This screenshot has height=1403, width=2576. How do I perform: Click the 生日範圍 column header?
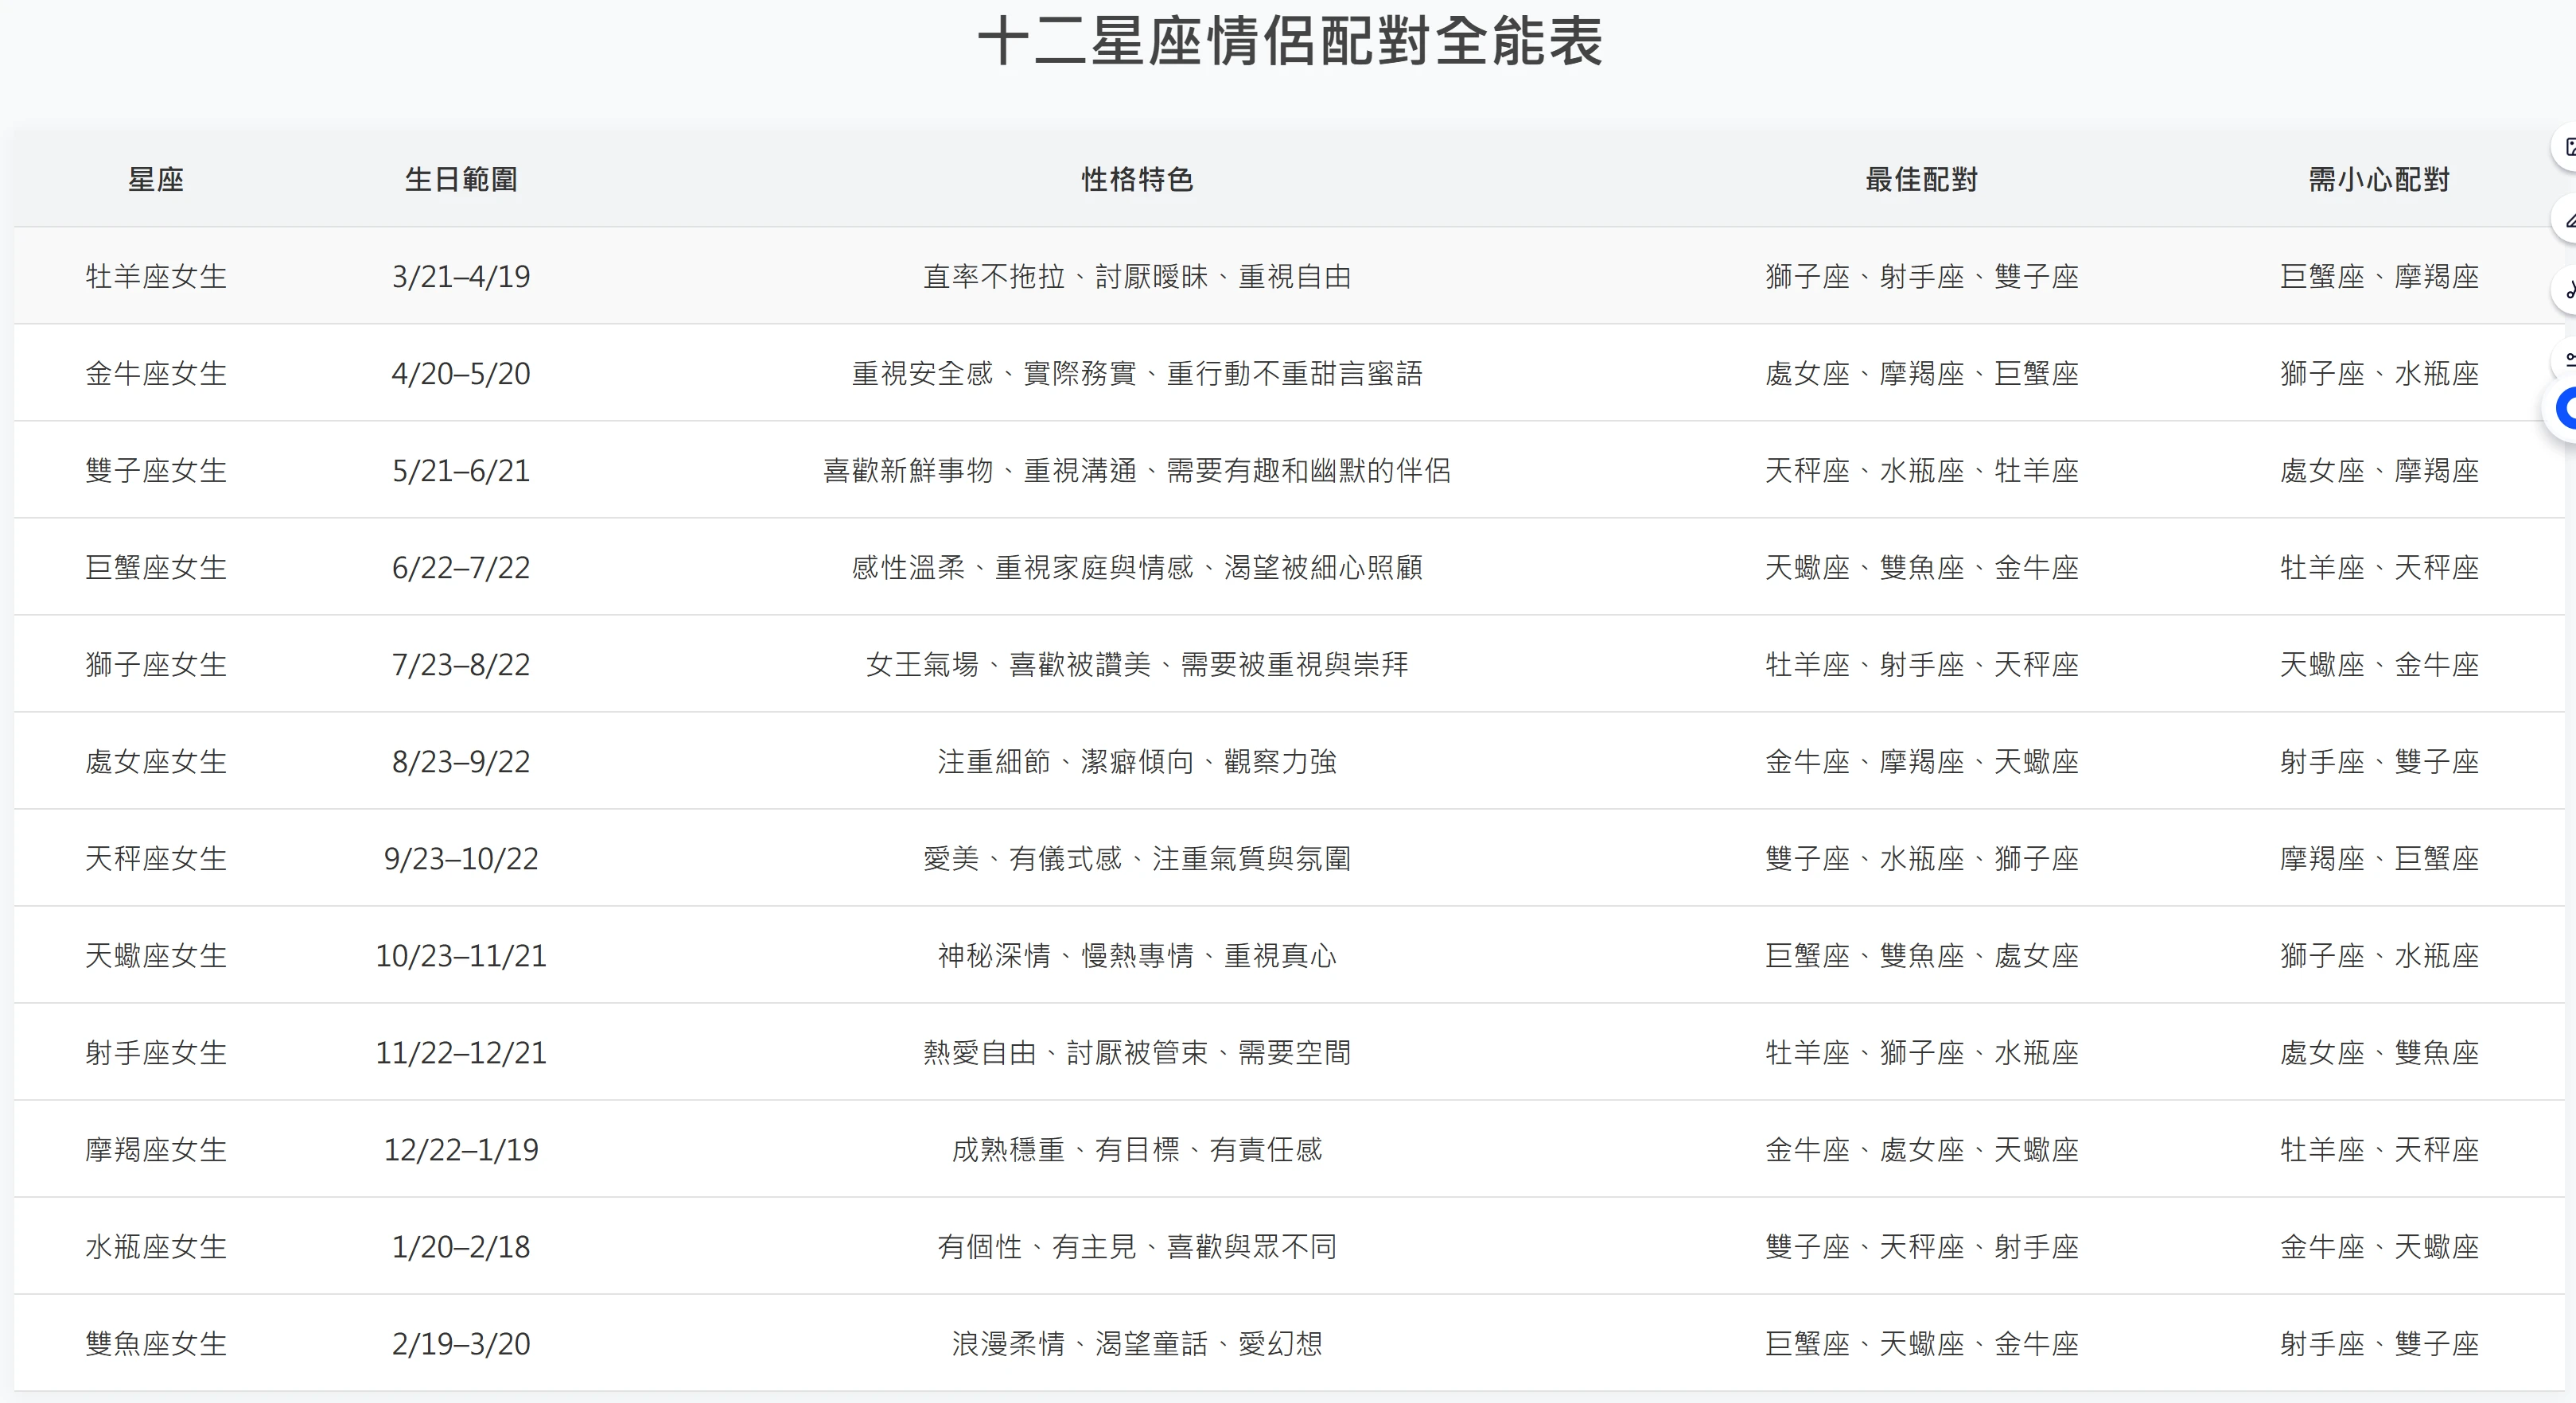click(x=461, y=179)
